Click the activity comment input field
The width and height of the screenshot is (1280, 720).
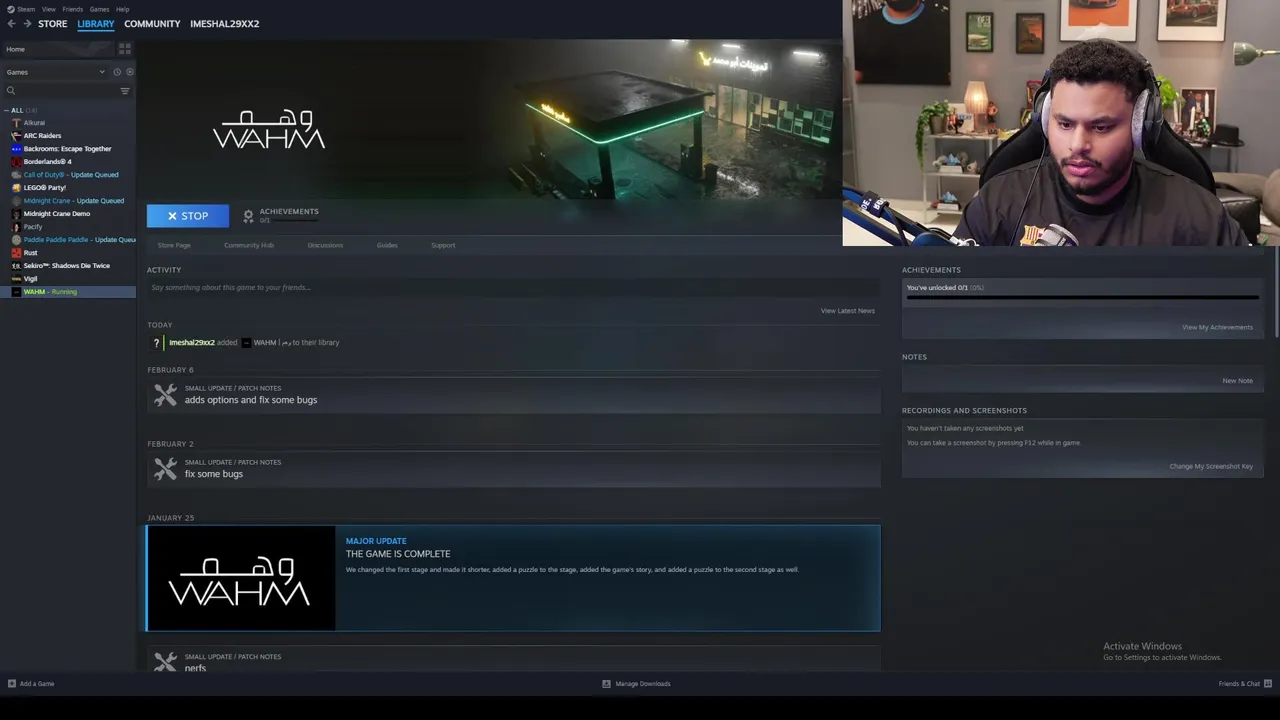(513, 287)
